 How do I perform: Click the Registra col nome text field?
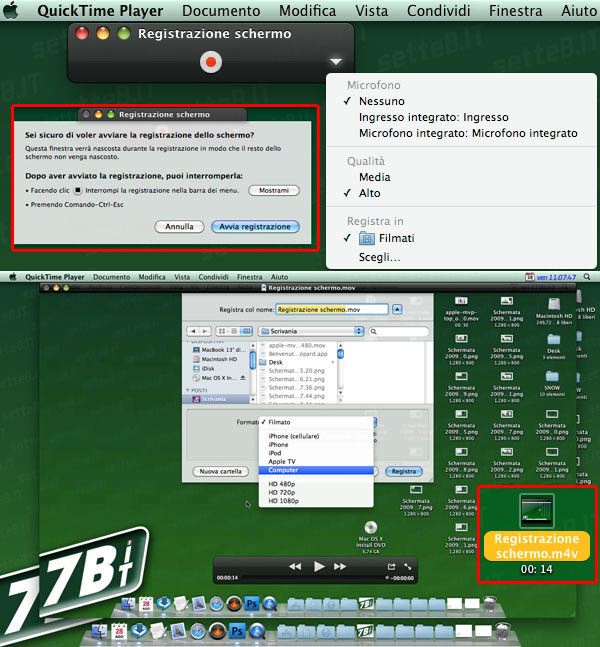[x=332, y=310]
